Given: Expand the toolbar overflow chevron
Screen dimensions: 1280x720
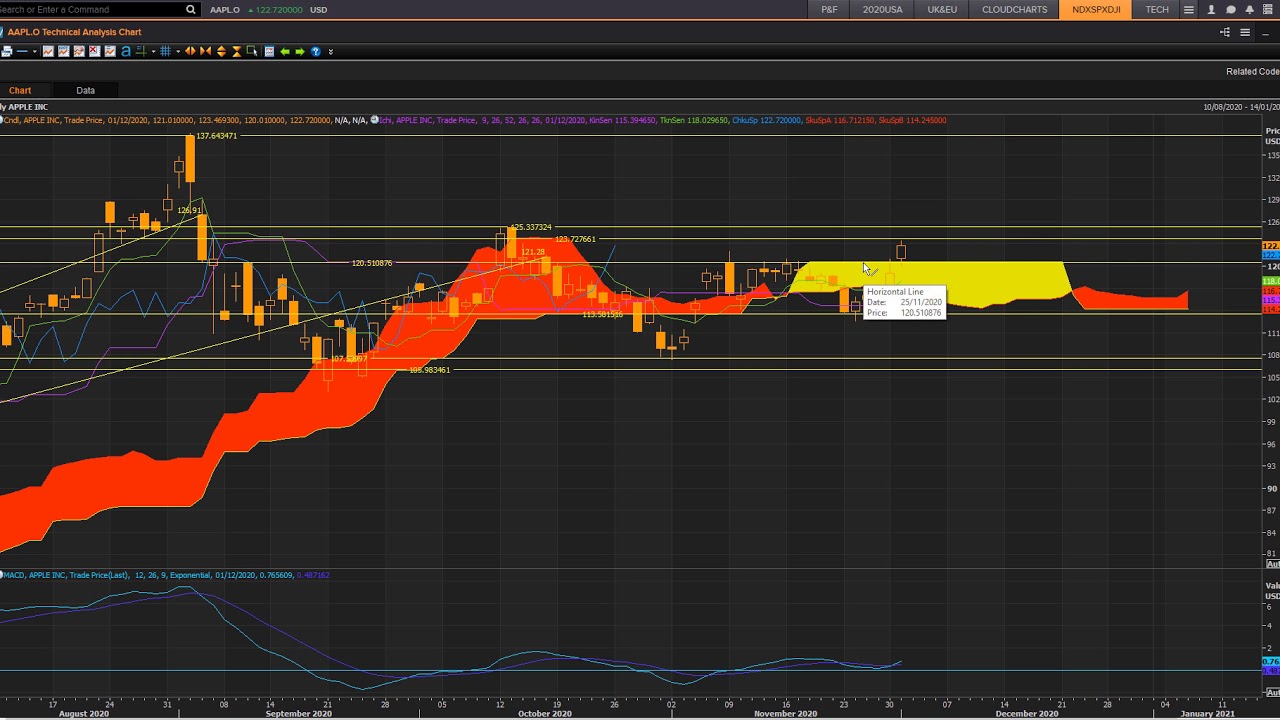Looking at the screenshot, I should [x=330, y=51].
